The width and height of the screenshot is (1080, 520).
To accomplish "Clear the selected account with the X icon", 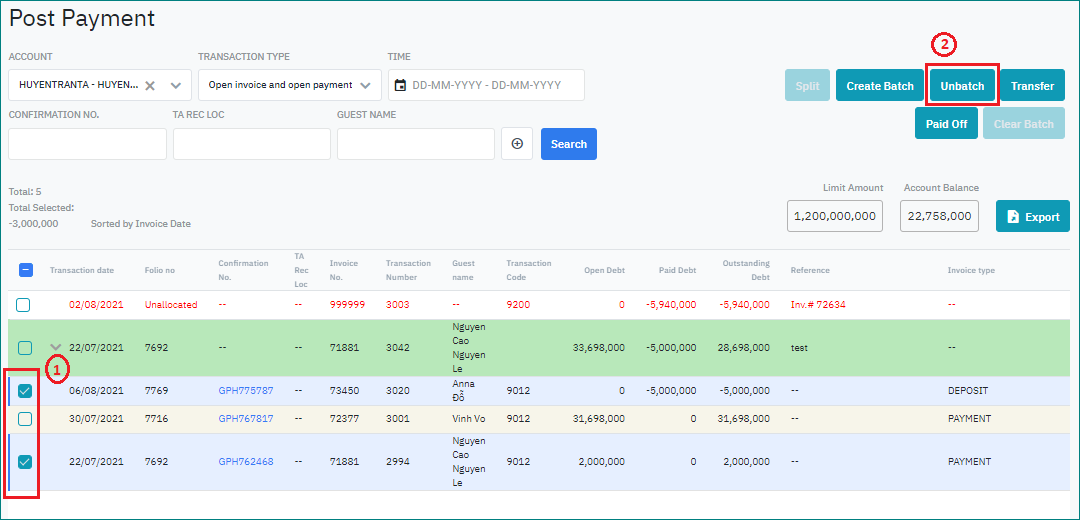I will (x=150, y=86).
